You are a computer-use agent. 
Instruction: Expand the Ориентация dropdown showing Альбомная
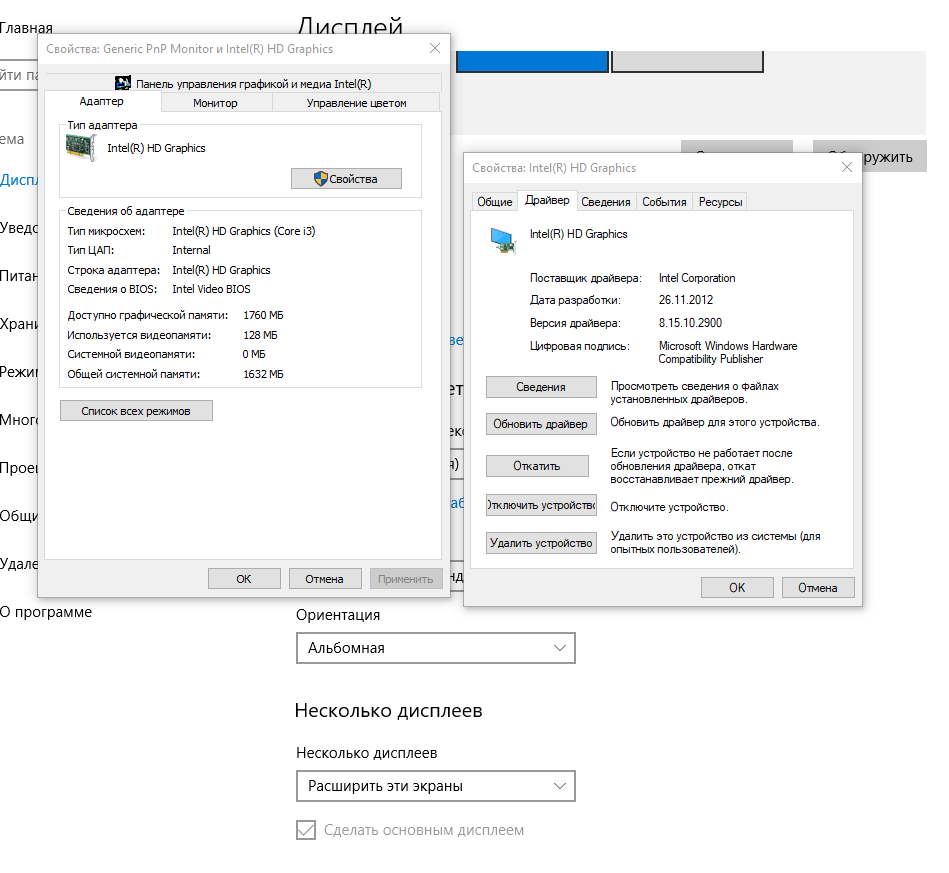pyautogui.click(x=436, y=648)
